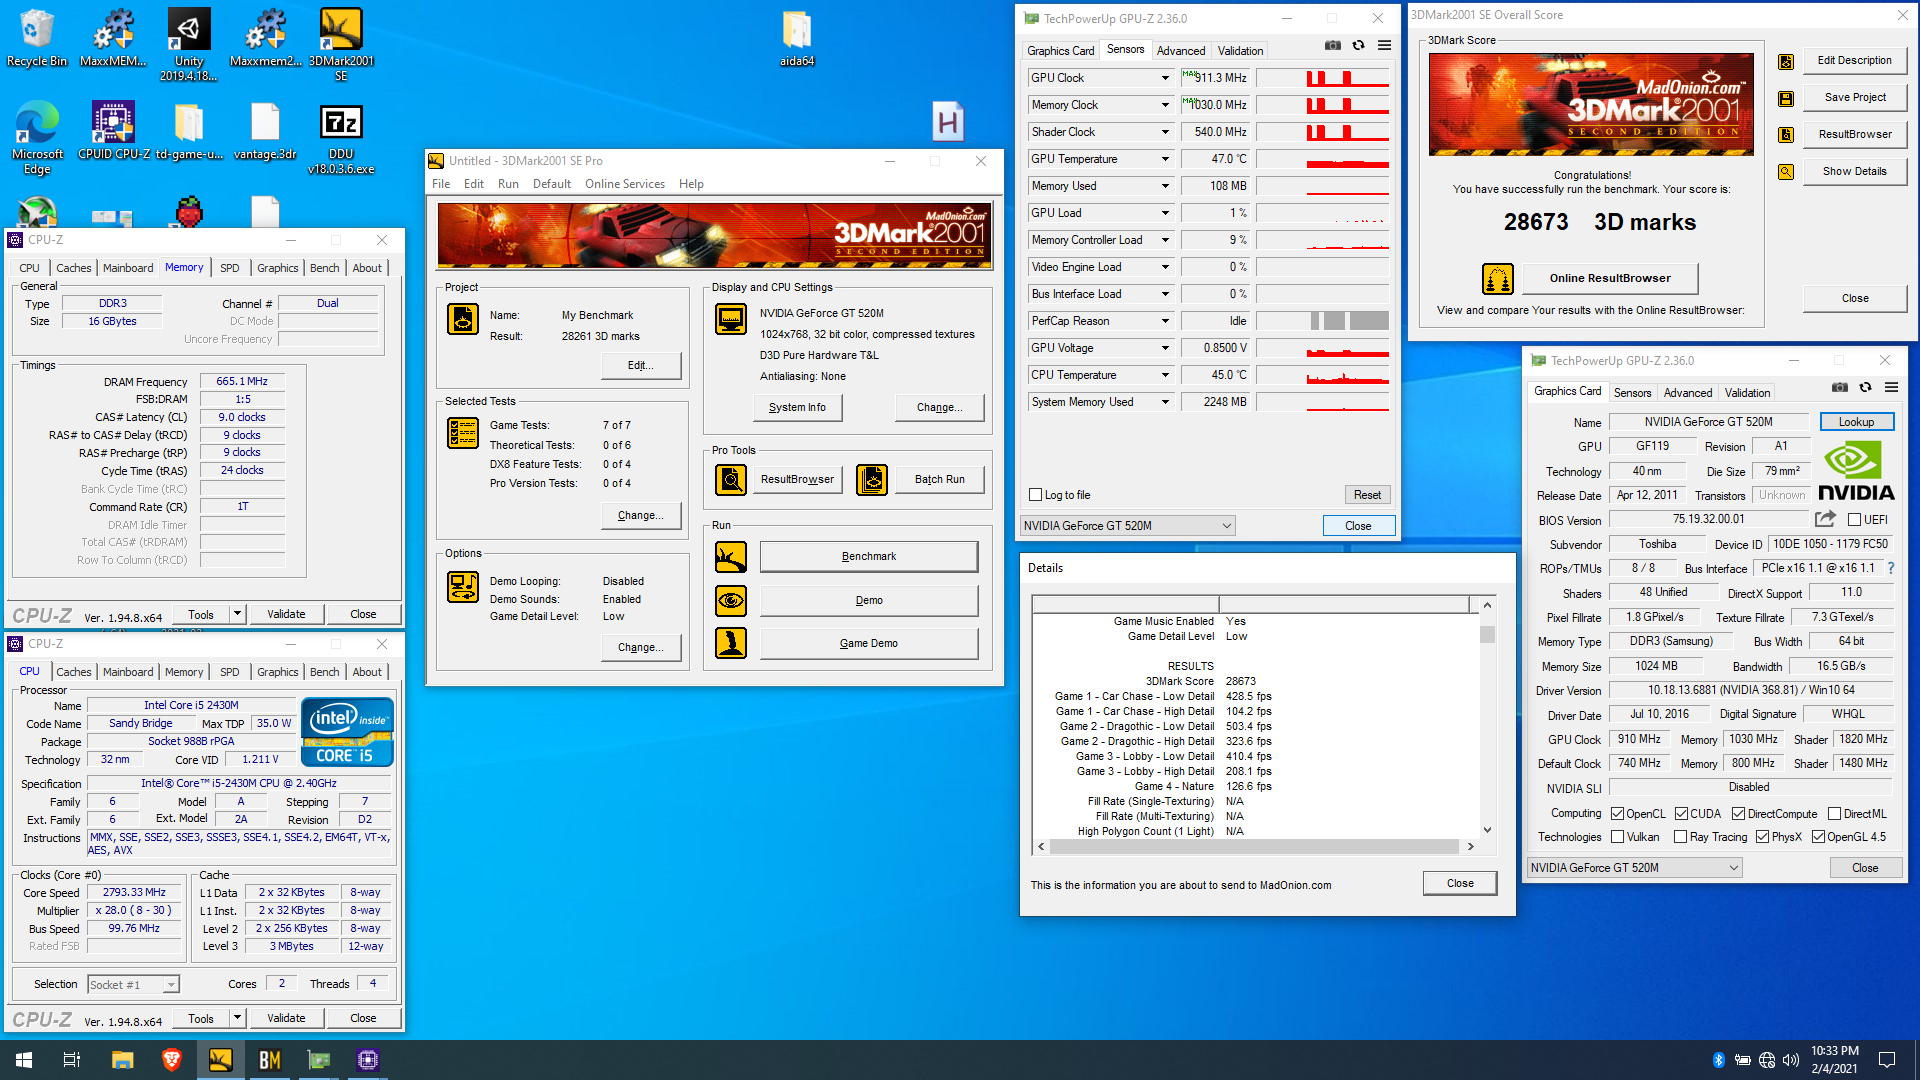Open File Explorer from taskbar
The width and height of the screenshot is (1920, 1080).
click(122, 1059)
